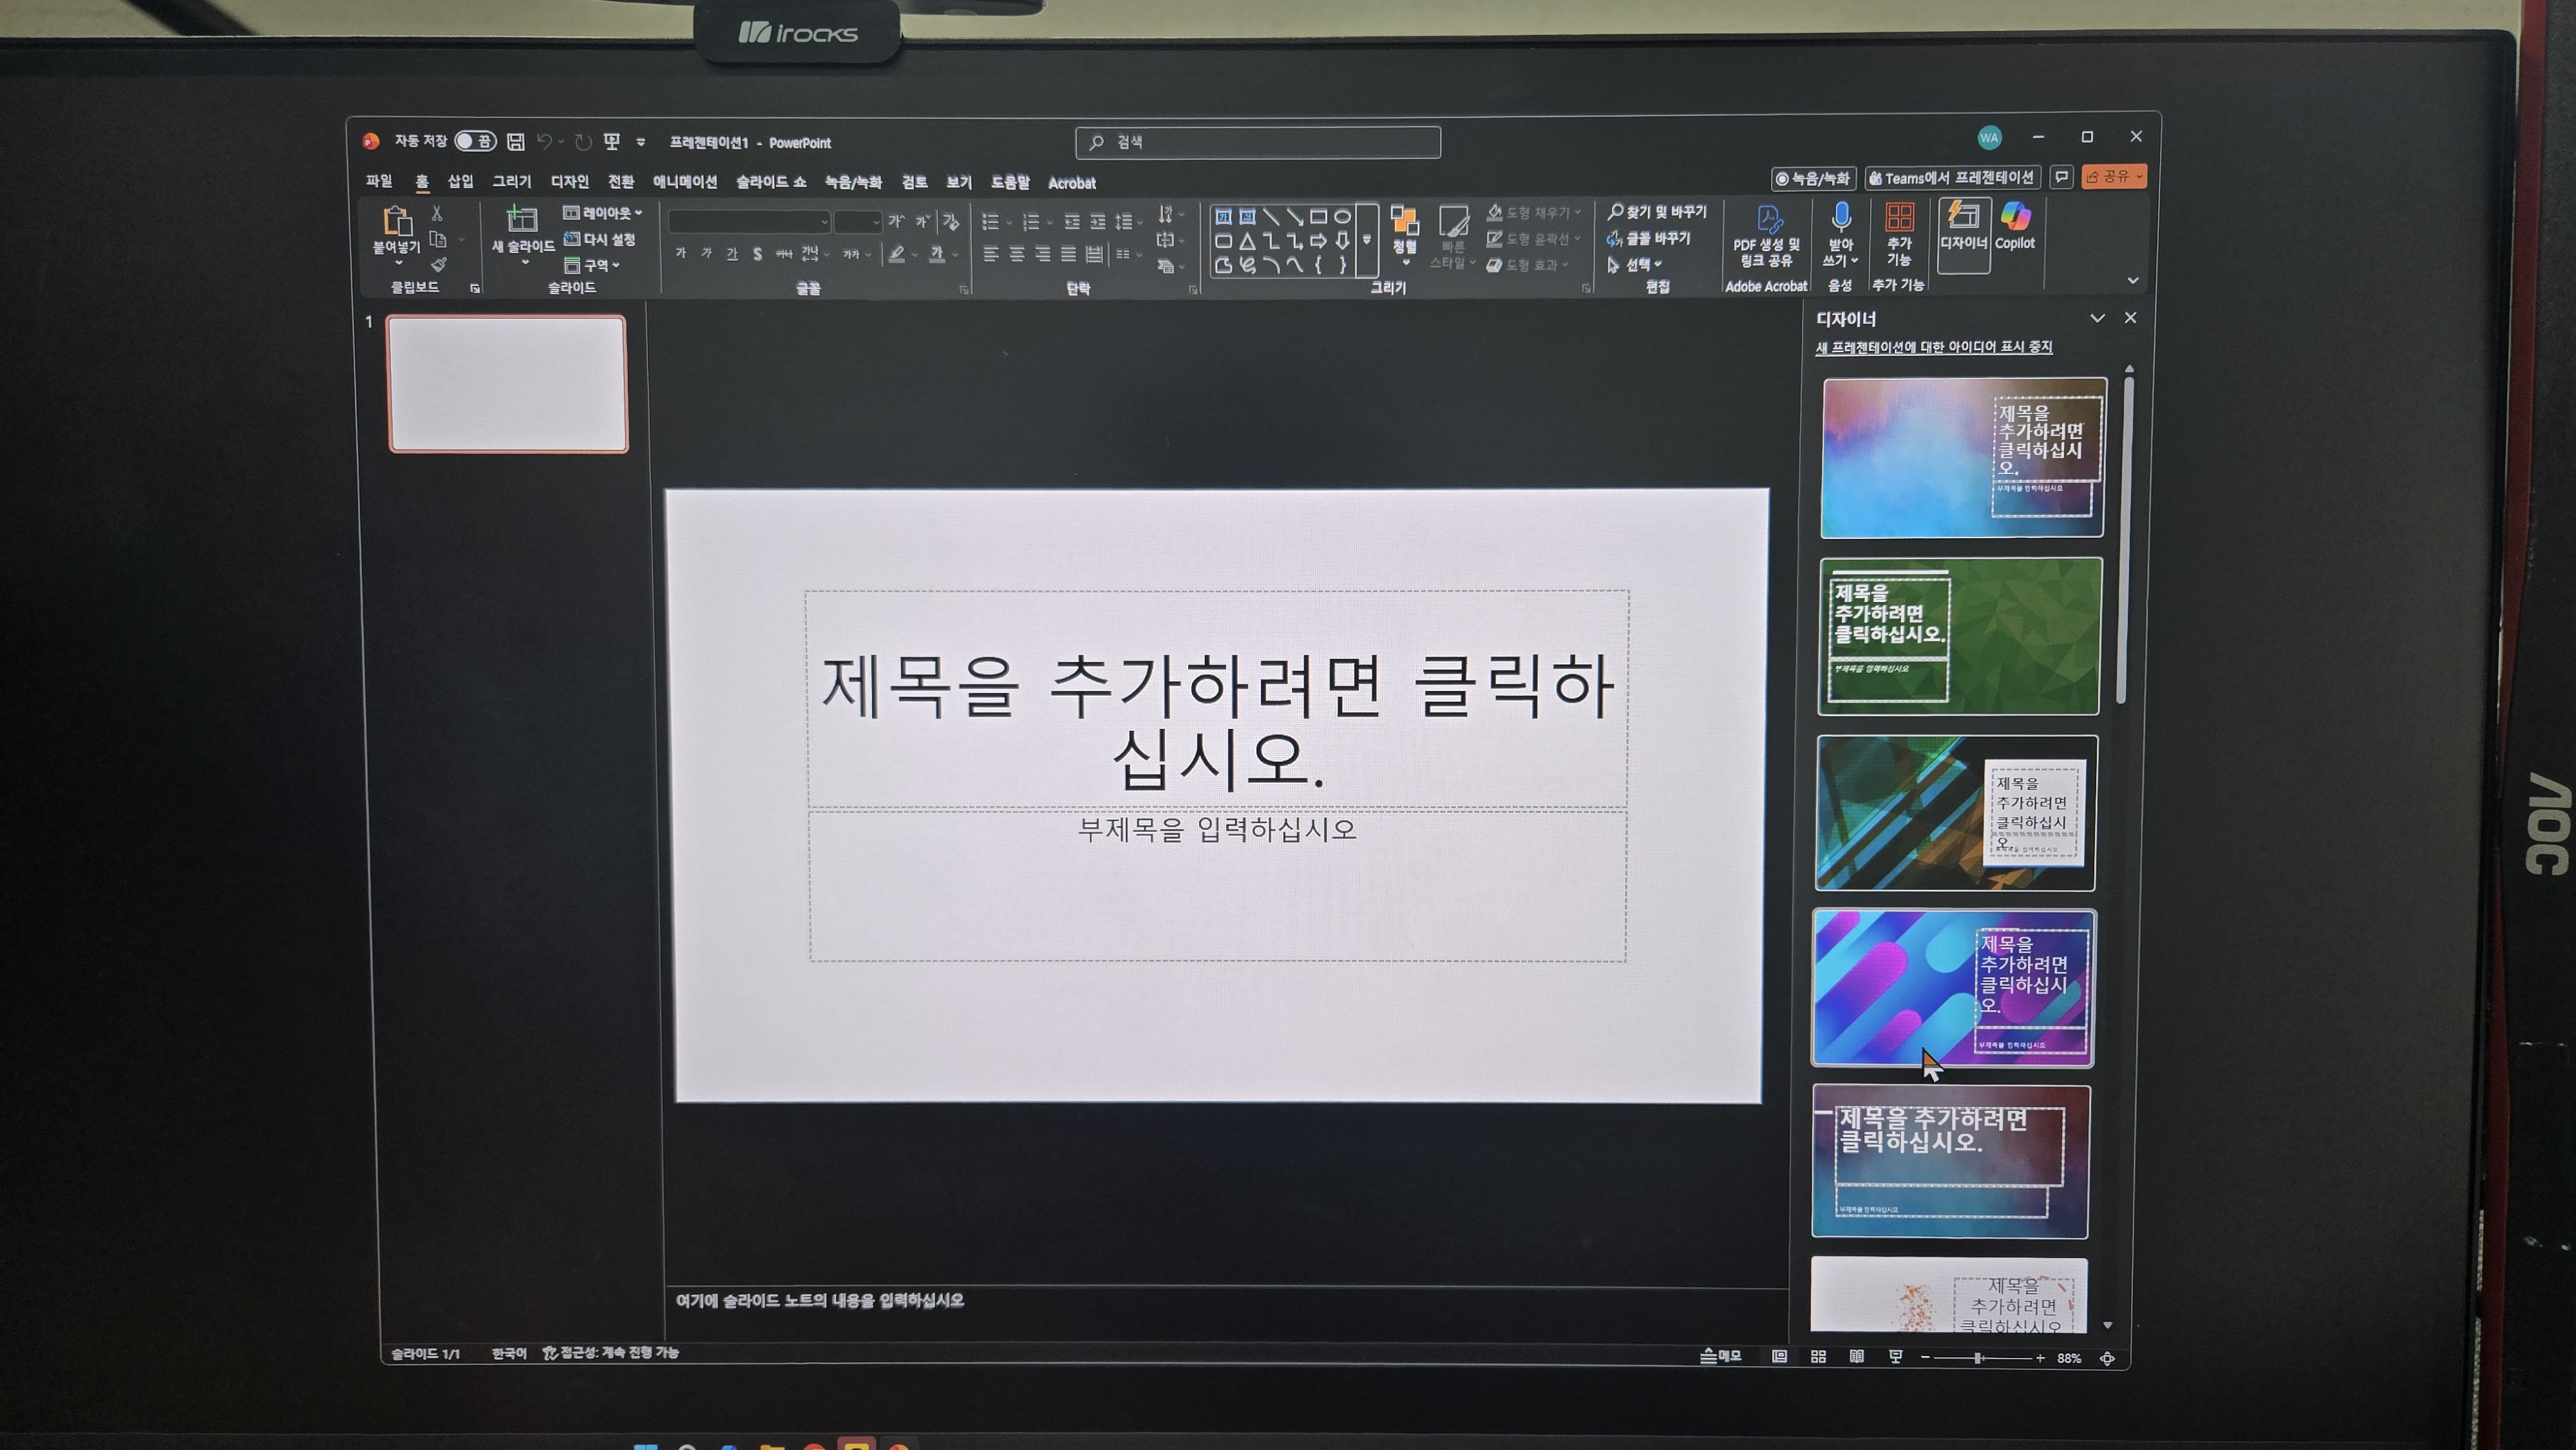2576x1450 pixels.
Task: Click the Share (공유) button
Action: coord(2113,177)
